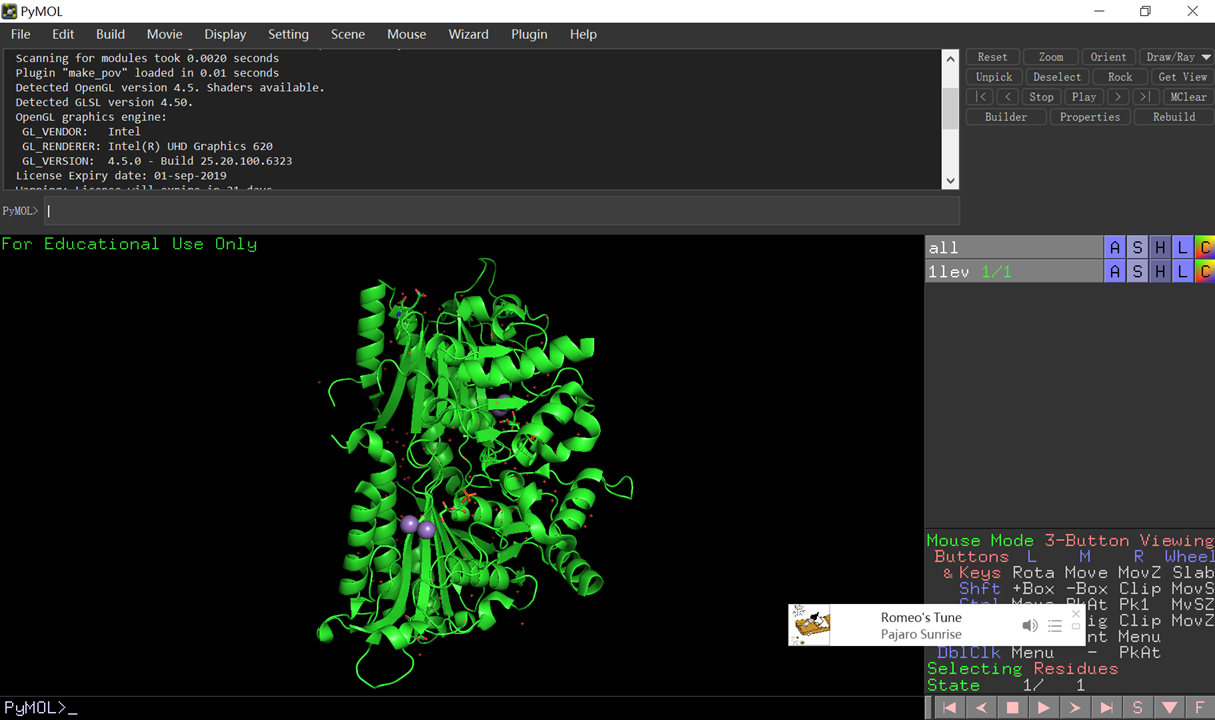Open Show menu for 1lev object

(x=1137, y=271)
